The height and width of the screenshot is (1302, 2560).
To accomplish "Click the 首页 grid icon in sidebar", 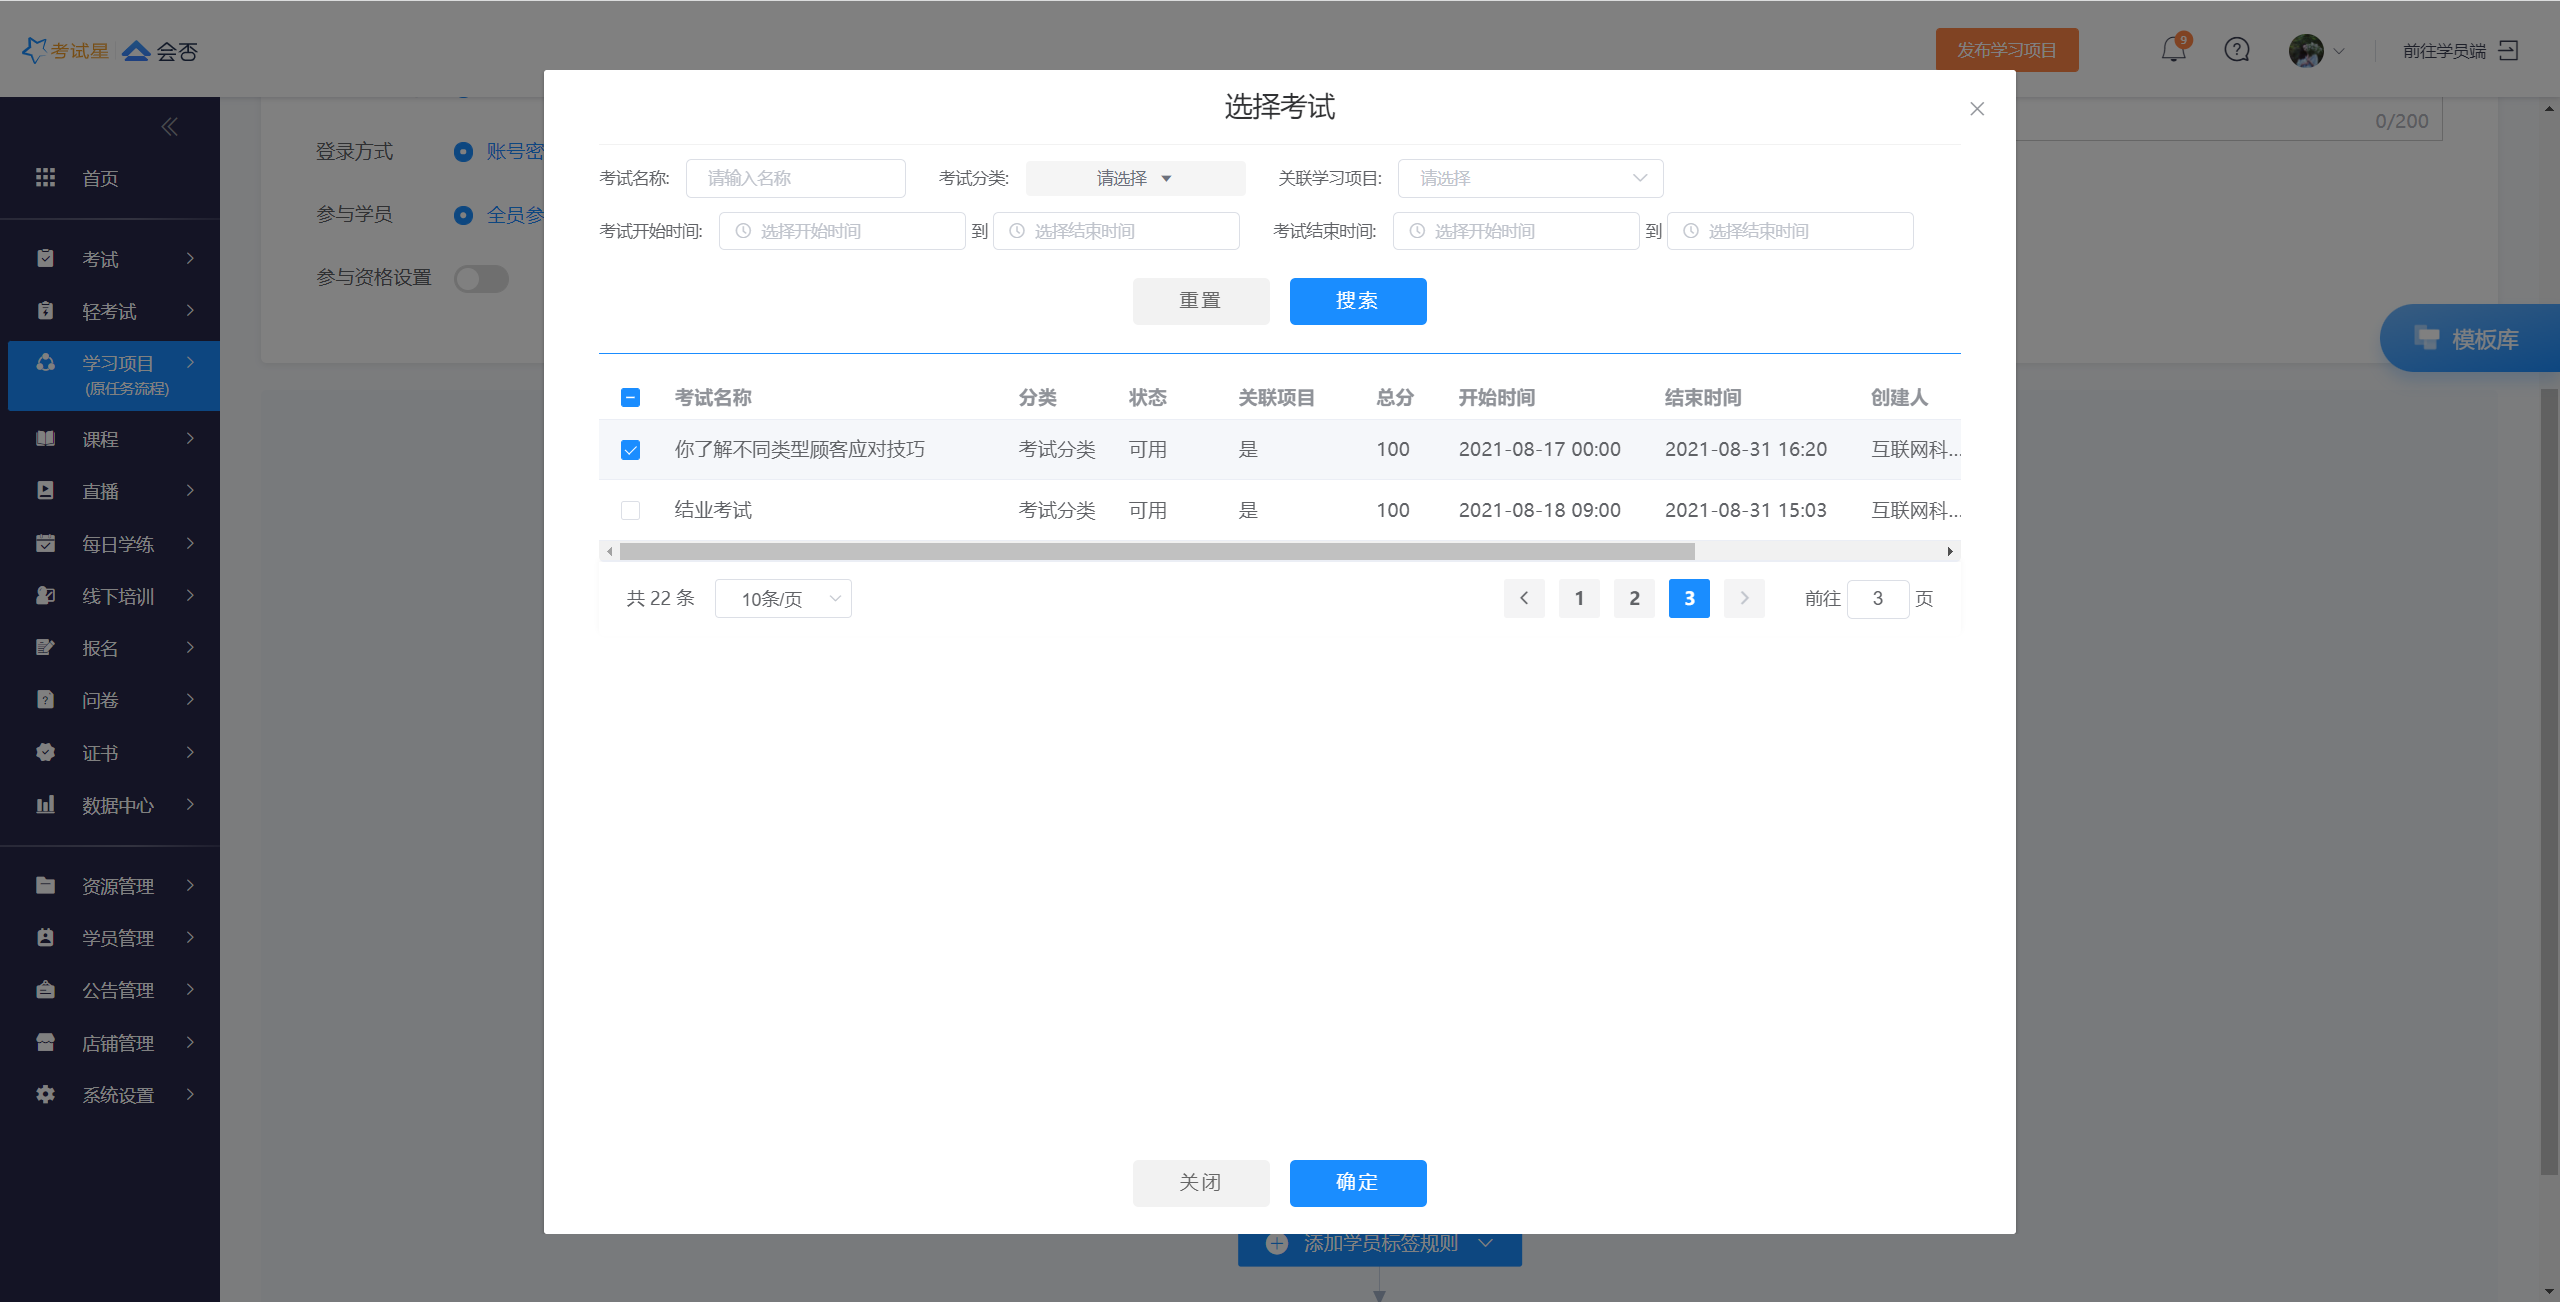I will pyautogui.click(x=45, y=178).
